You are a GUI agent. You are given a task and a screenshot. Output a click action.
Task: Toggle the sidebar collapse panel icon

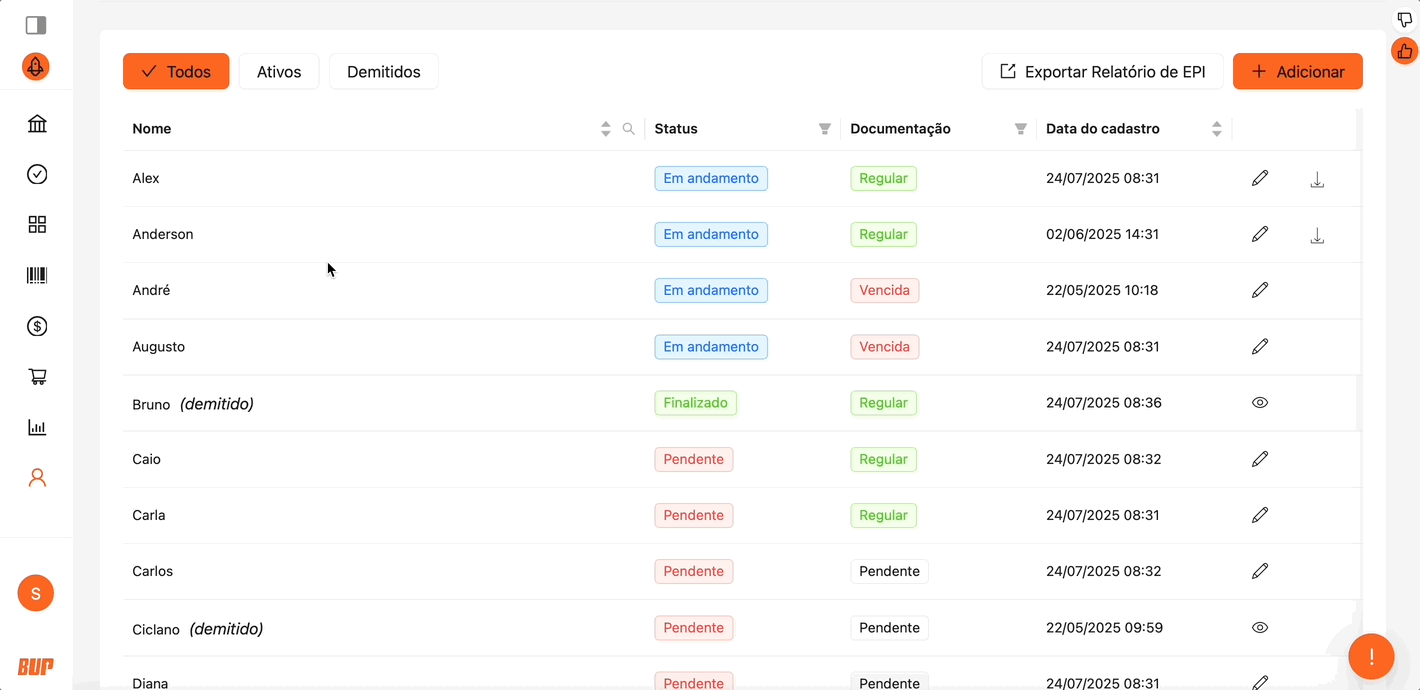[x=36, y=25]
